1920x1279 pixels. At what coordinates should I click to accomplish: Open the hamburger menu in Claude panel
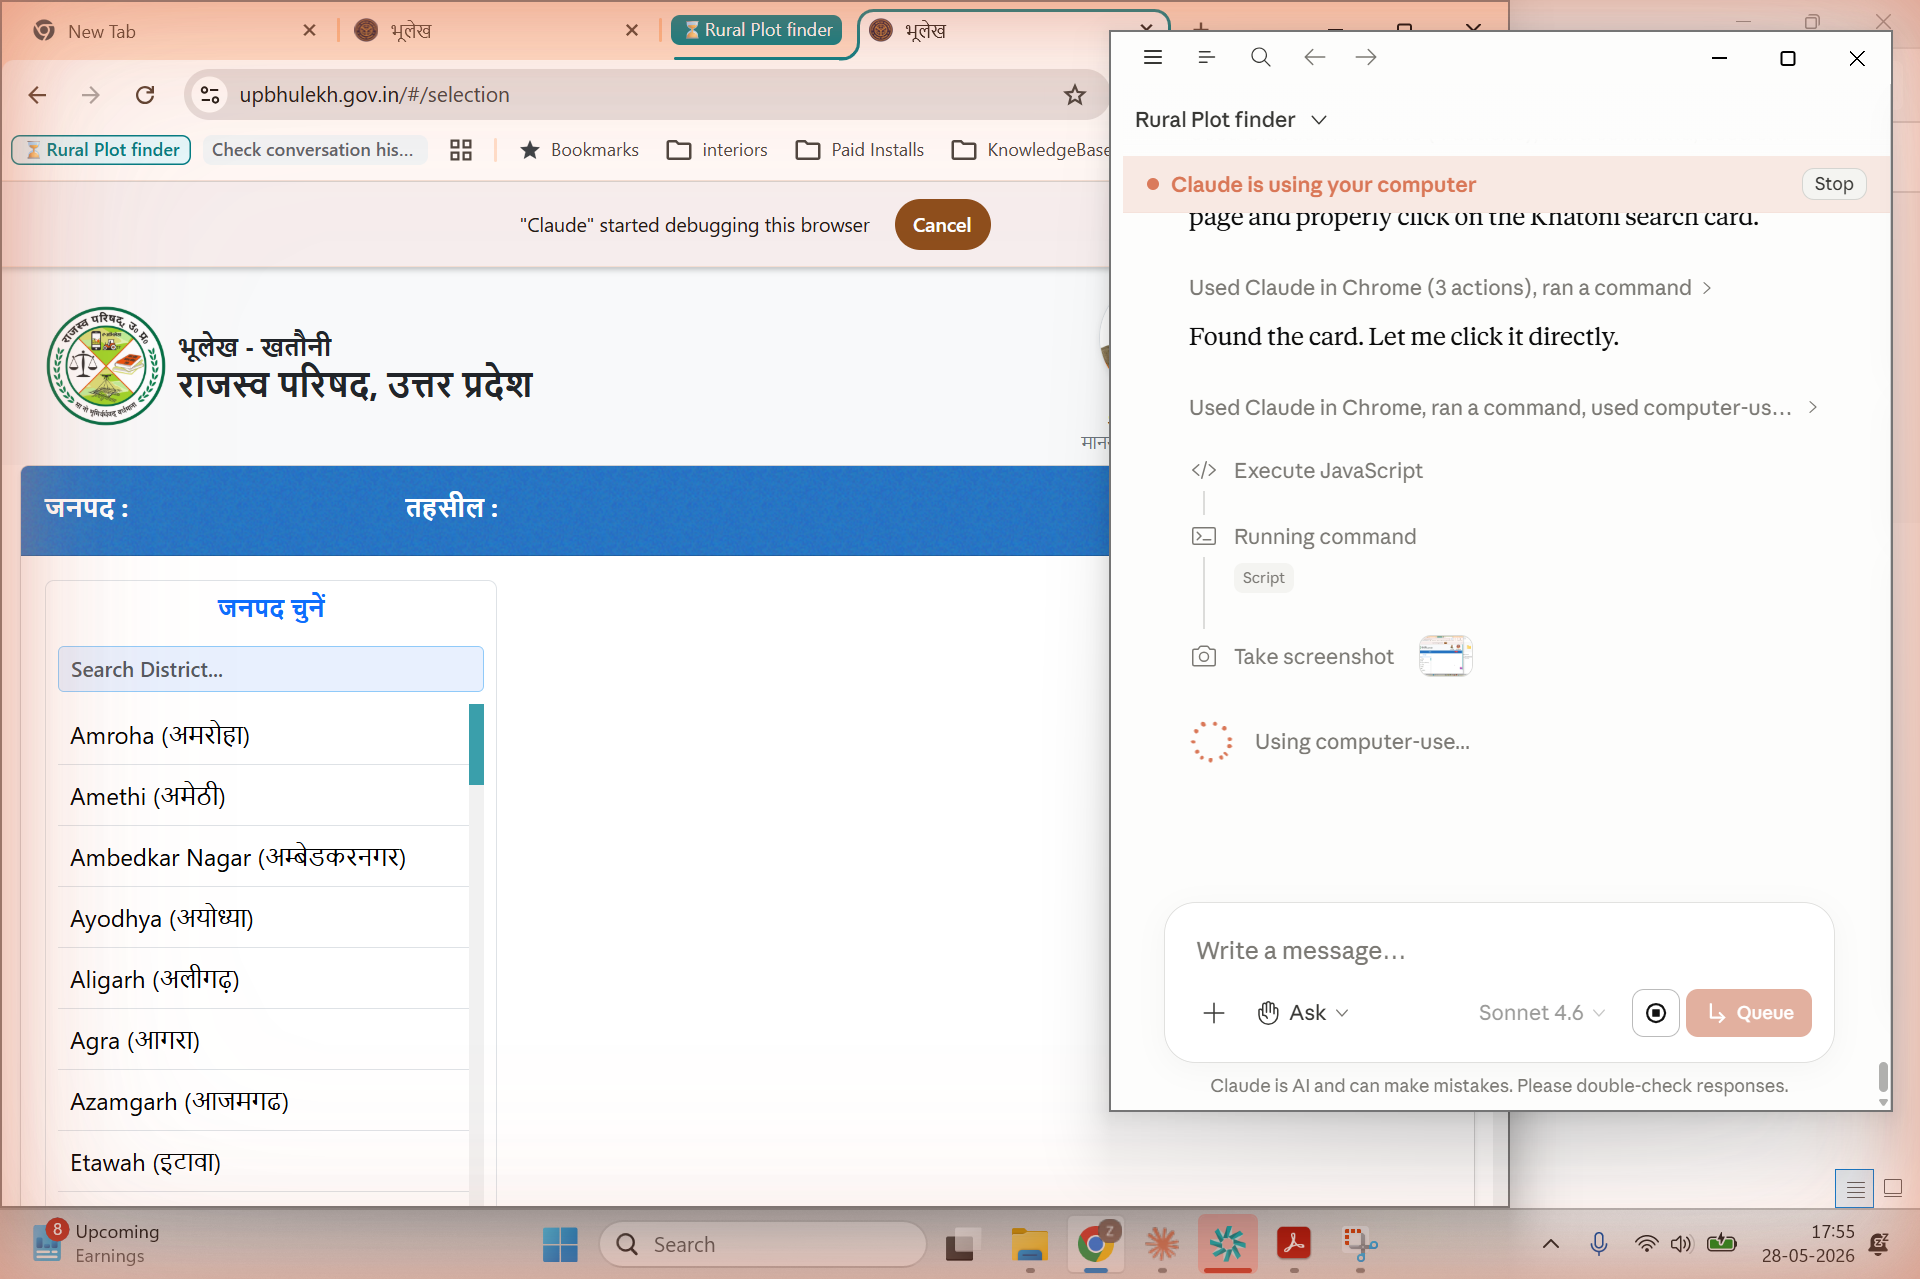coord(1153,58)
